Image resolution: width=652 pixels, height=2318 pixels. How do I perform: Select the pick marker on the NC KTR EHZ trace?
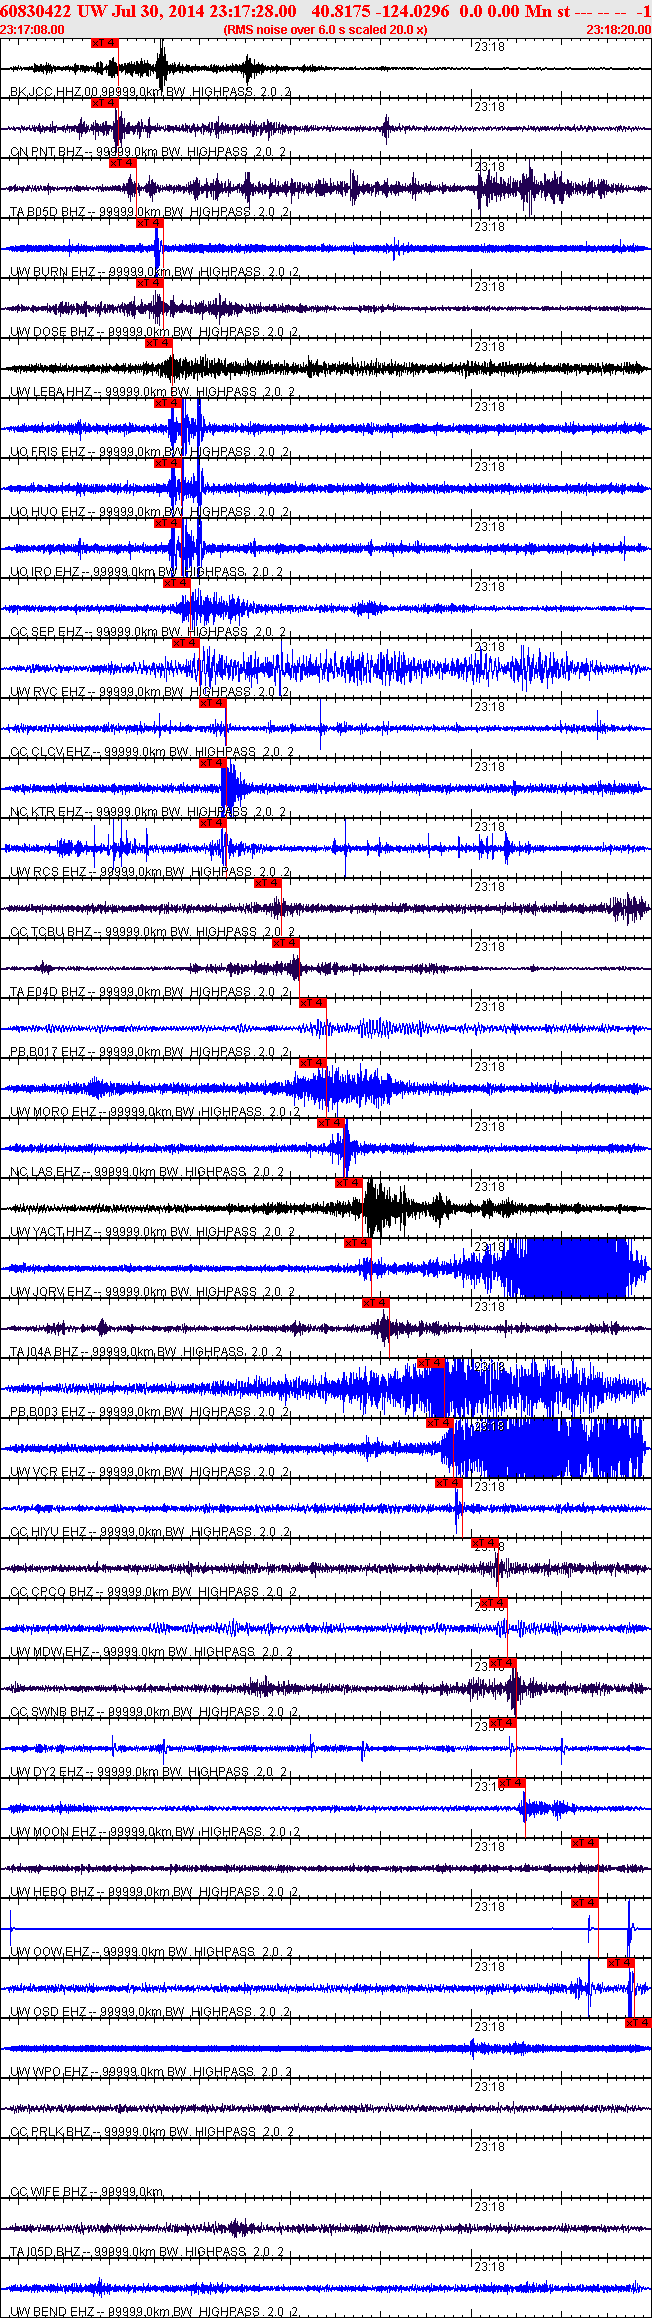pos(212,763)
